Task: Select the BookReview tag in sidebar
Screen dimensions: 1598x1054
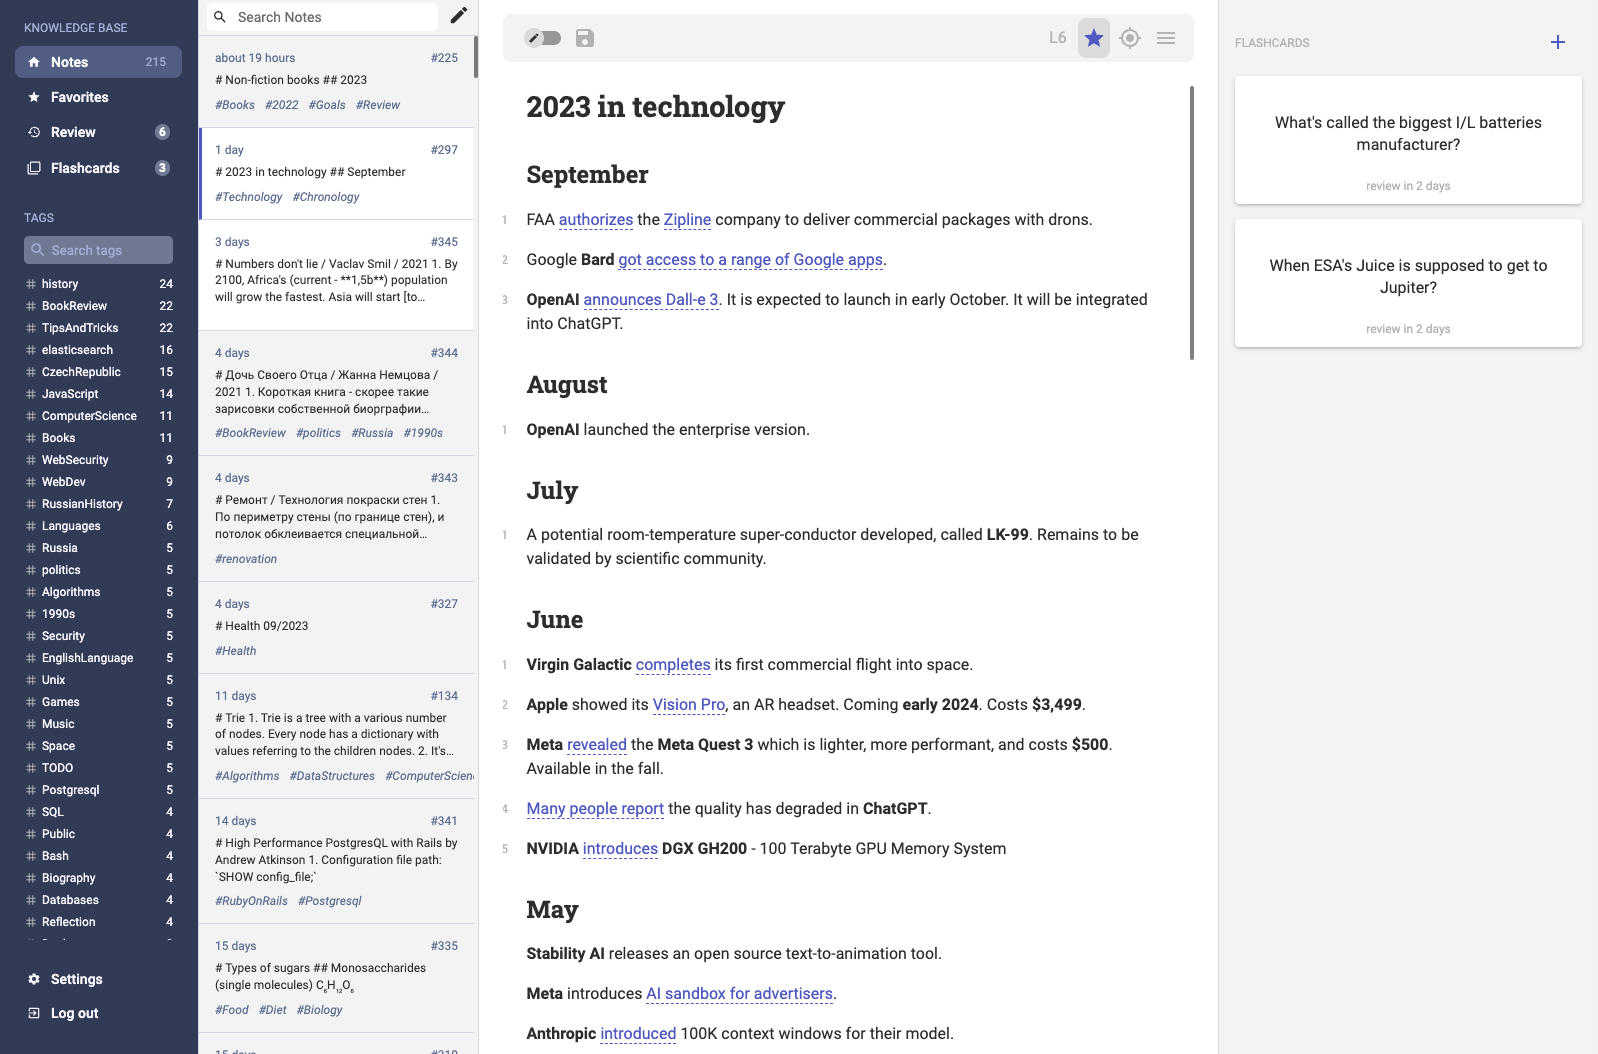Action: click(99, 306)
